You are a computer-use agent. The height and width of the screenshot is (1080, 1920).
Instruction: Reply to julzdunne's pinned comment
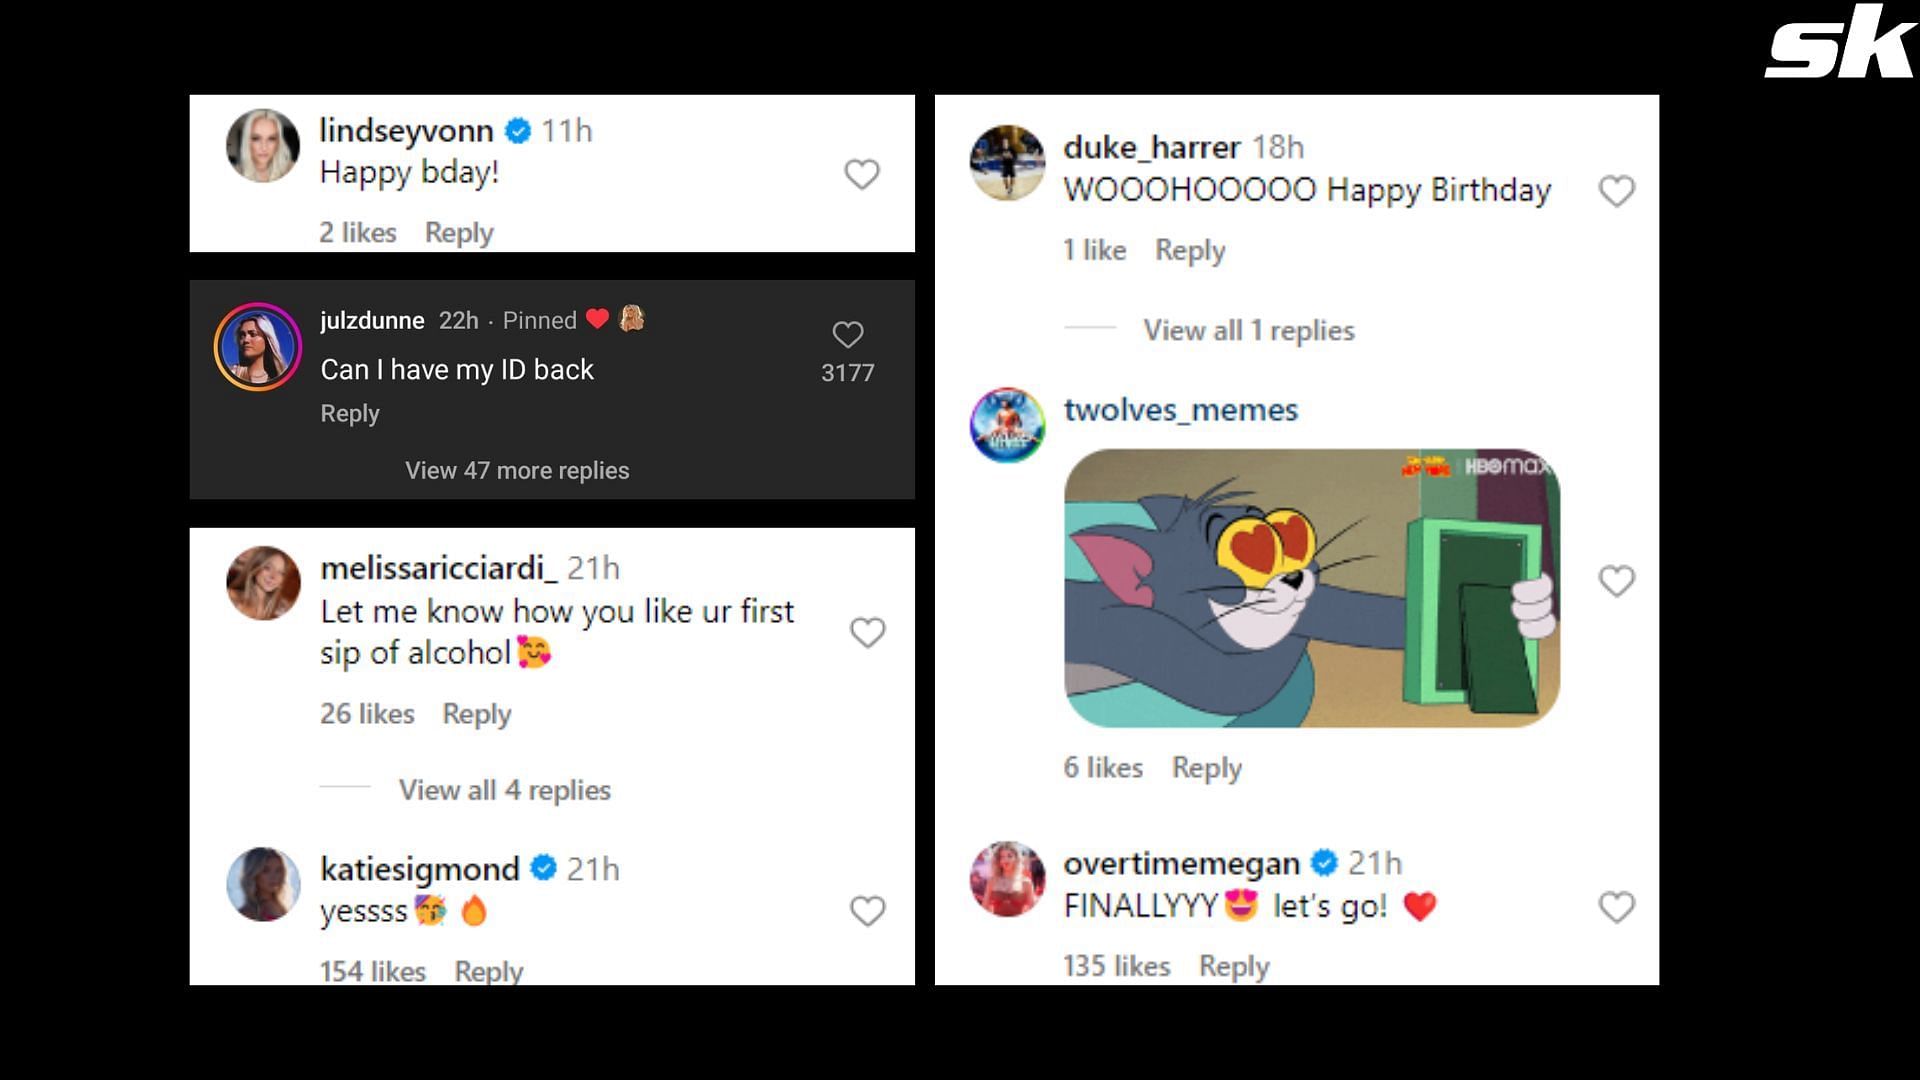(x=350, y=413)
